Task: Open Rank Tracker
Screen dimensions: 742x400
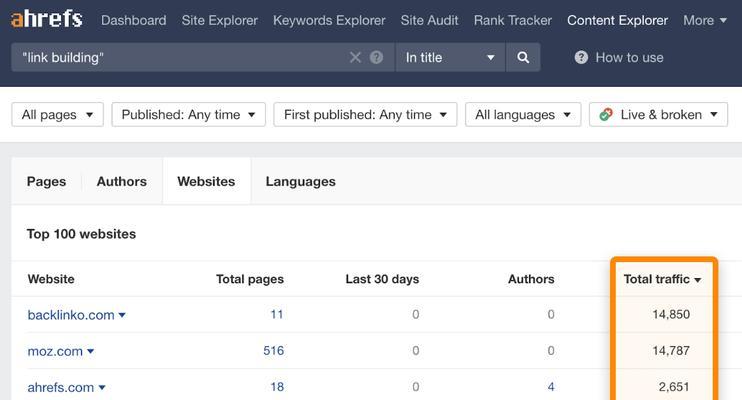Action: (x=512, y=20)
